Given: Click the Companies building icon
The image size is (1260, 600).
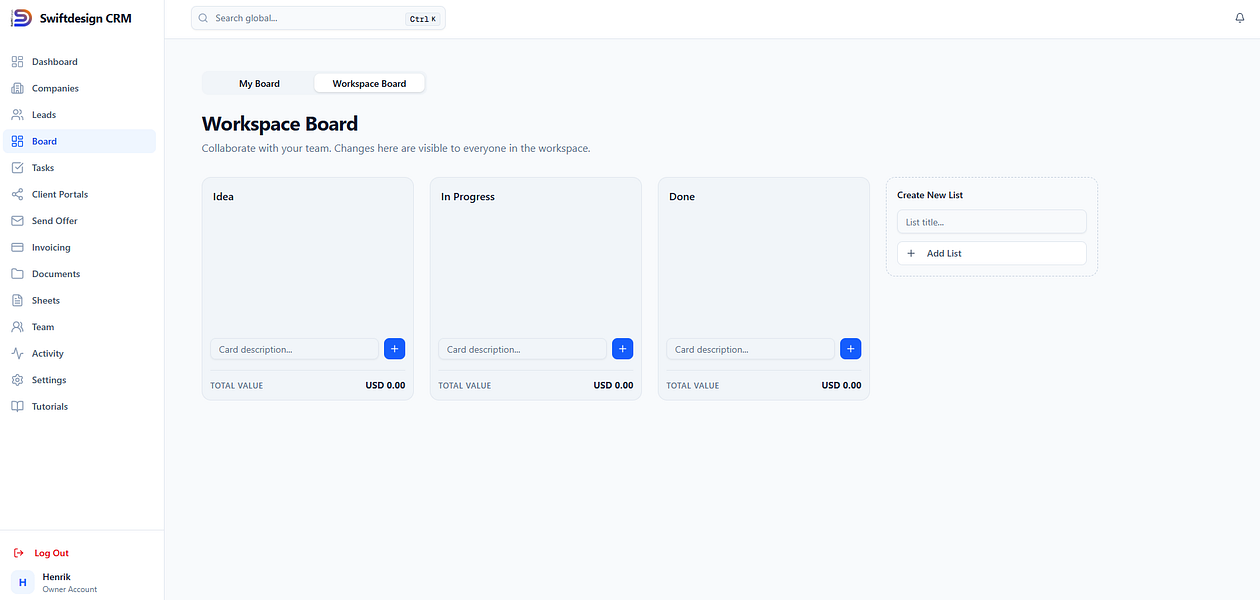Looking at the screenshot, I should (x=17, y=88).
